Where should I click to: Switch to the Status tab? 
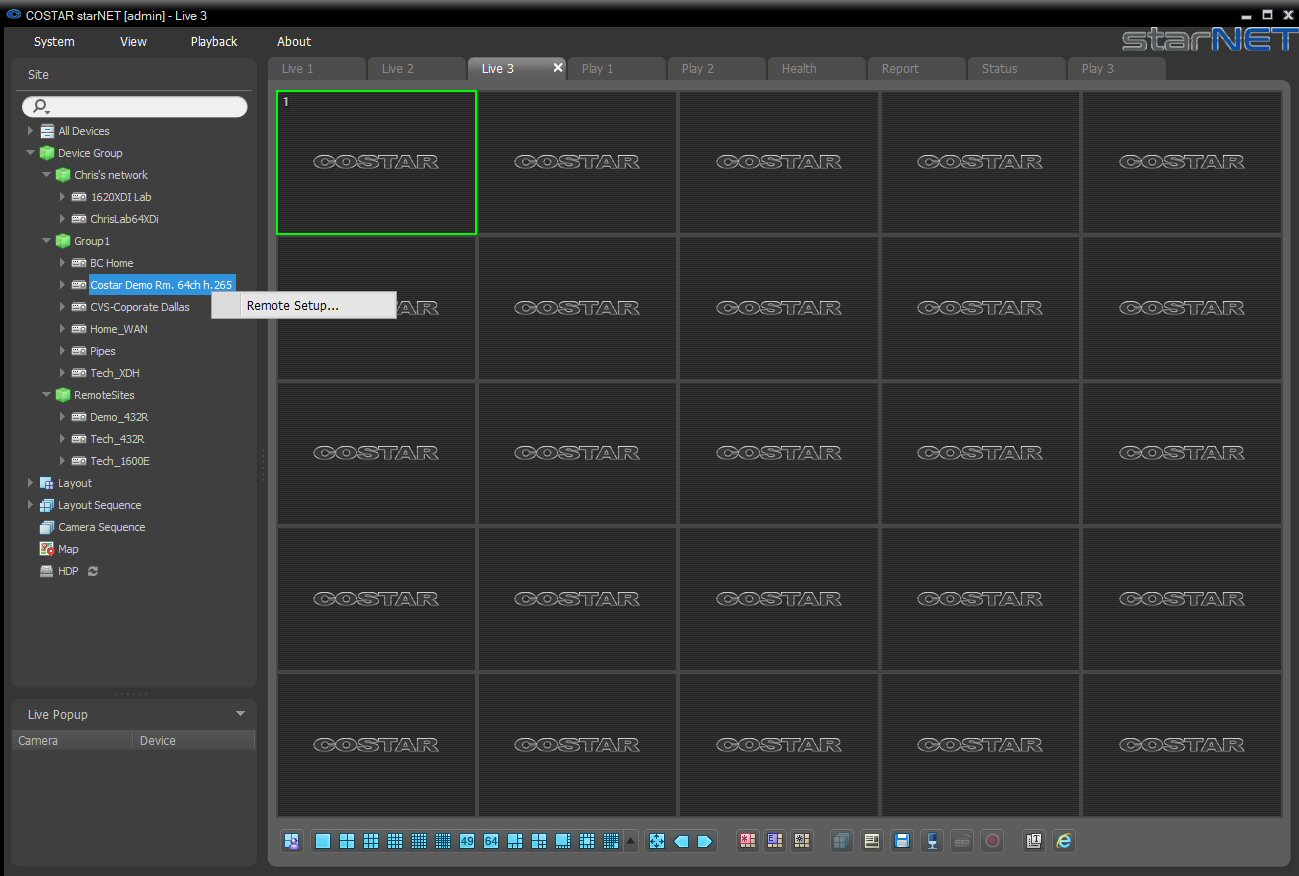1016,69
